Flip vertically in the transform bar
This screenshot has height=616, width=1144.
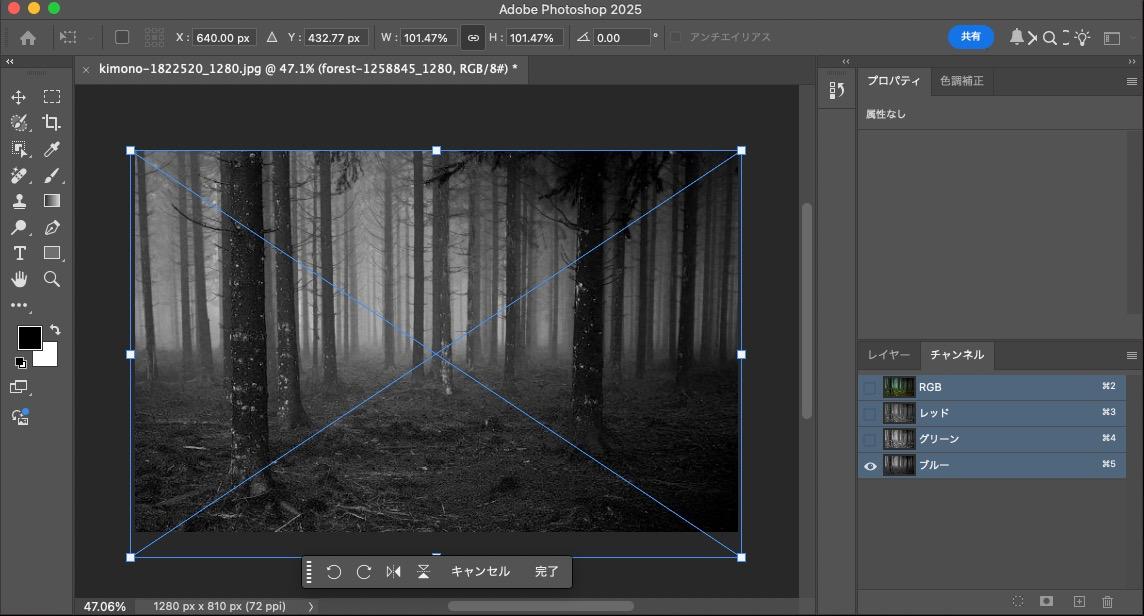423,572
